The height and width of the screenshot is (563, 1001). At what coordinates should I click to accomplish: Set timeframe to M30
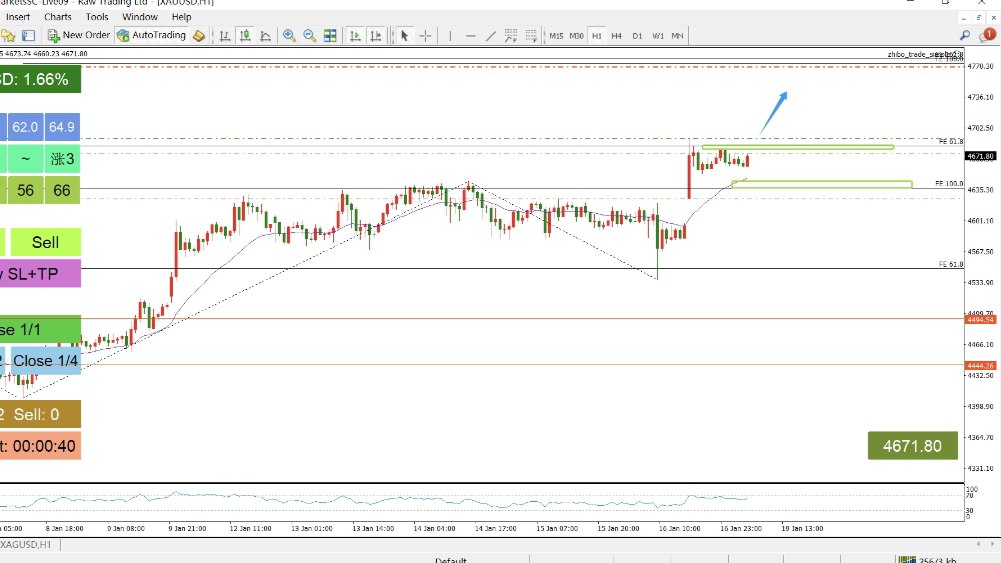576,36
